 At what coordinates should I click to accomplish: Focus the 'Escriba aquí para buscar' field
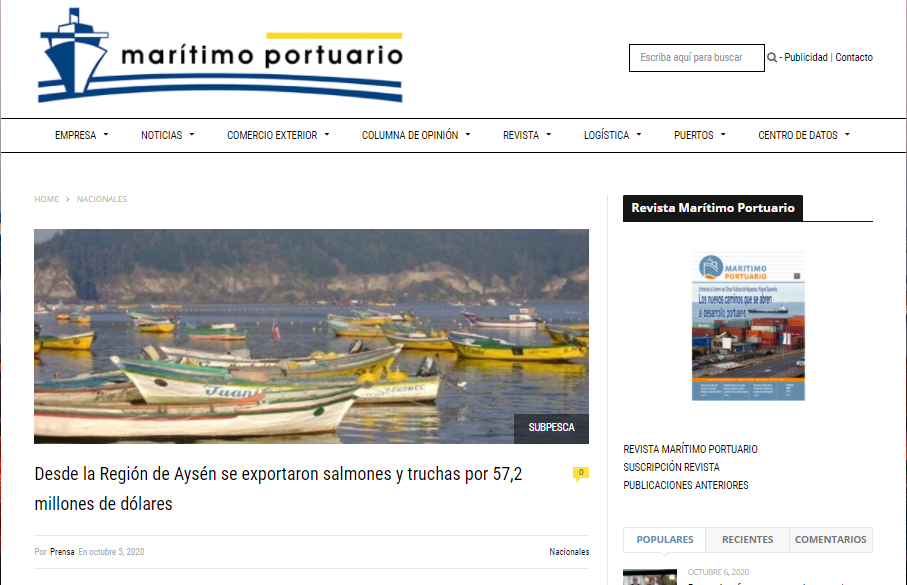click(696, 58)
